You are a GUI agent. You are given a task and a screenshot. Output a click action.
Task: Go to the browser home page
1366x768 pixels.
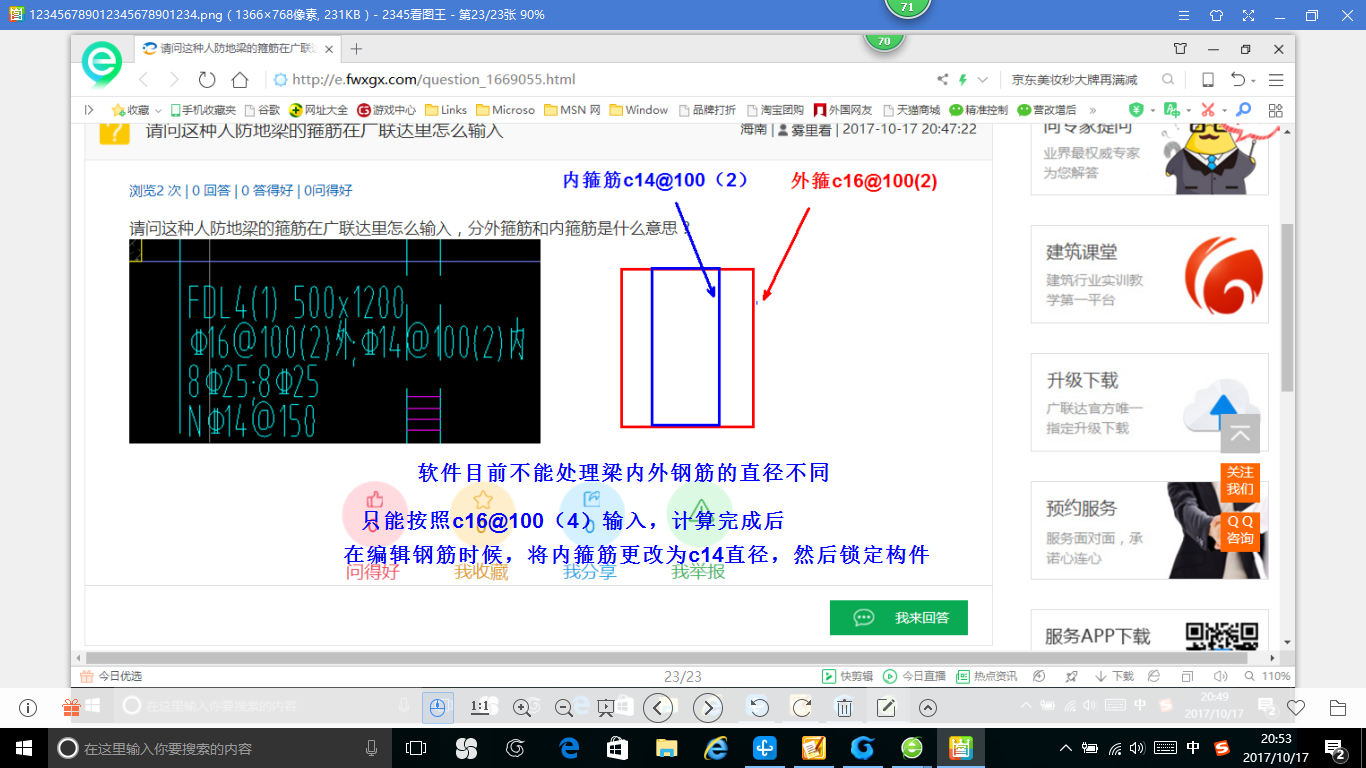point(240,79)
